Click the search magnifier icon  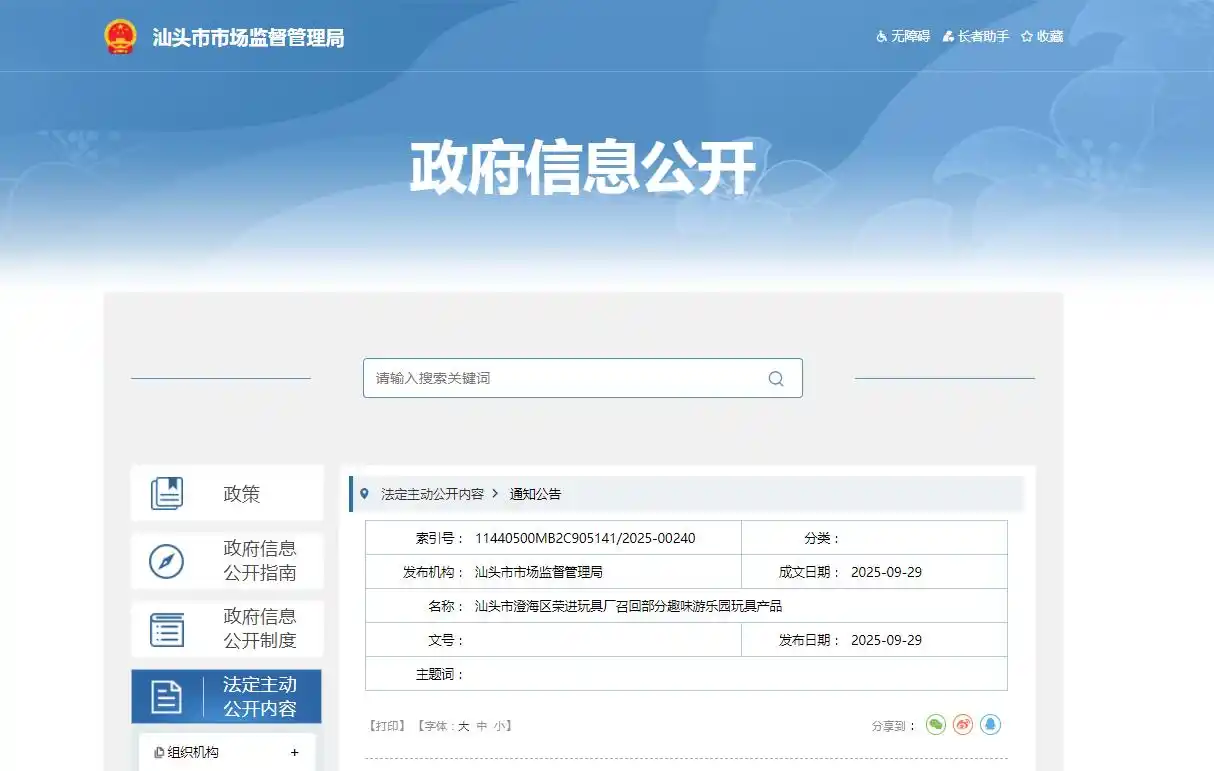pyautogui.click(x=776, y=378)
